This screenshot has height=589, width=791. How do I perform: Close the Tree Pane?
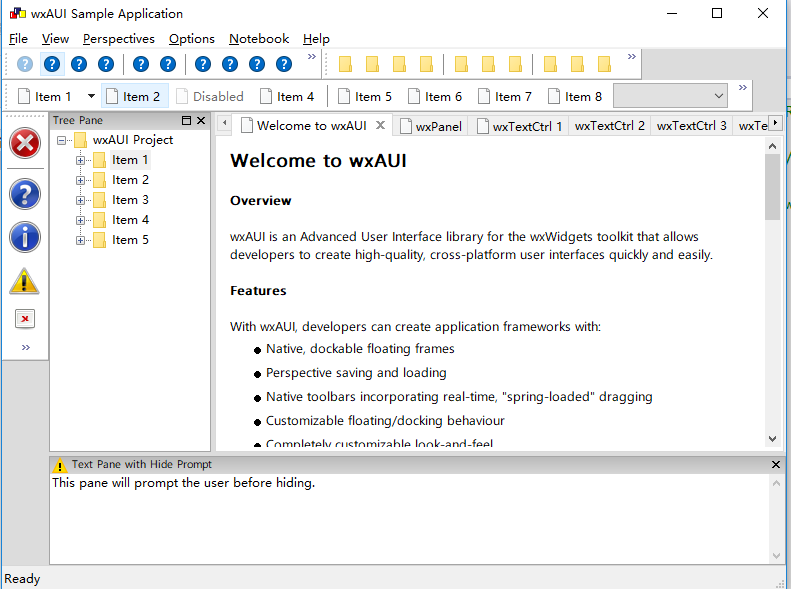pyautogui.click(x=201, y=120)
